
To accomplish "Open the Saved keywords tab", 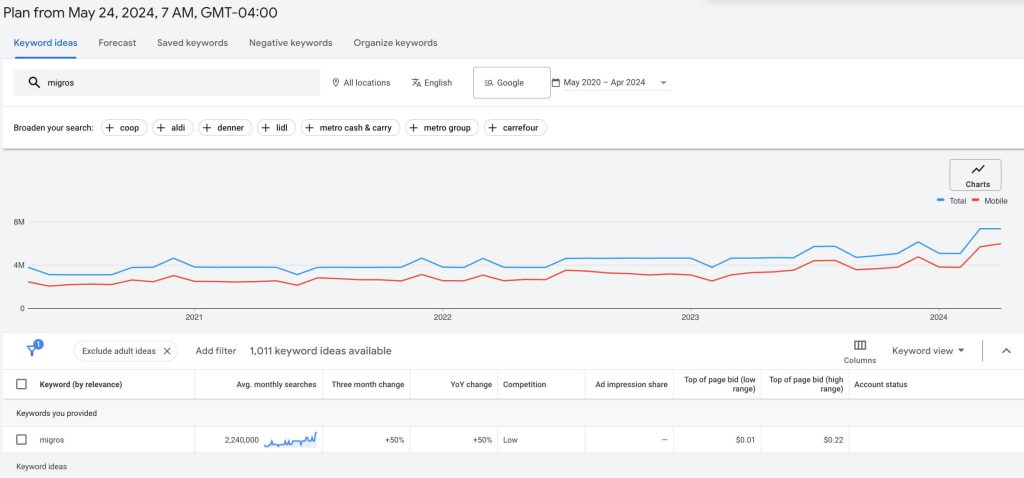I will pyautogui.click(x=193, y=43).
